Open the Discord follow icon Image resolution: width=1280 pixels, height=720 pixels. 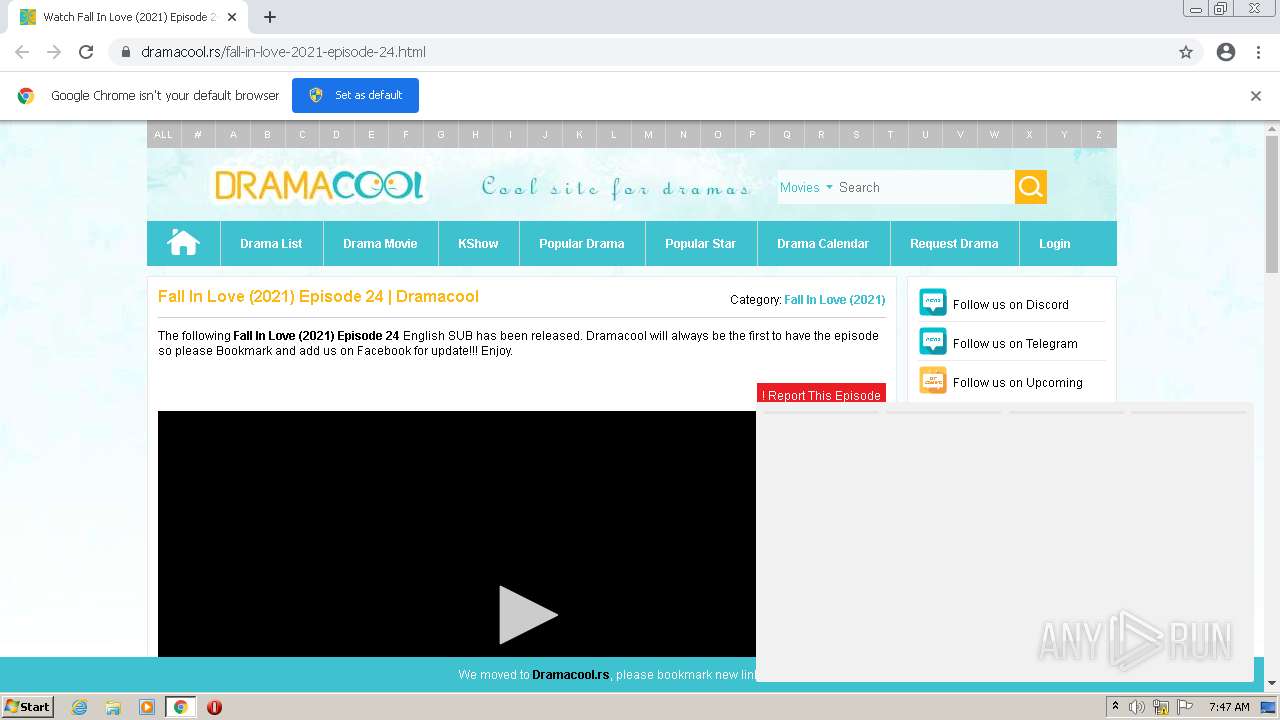pyautogui.click(x=933, y=303)
